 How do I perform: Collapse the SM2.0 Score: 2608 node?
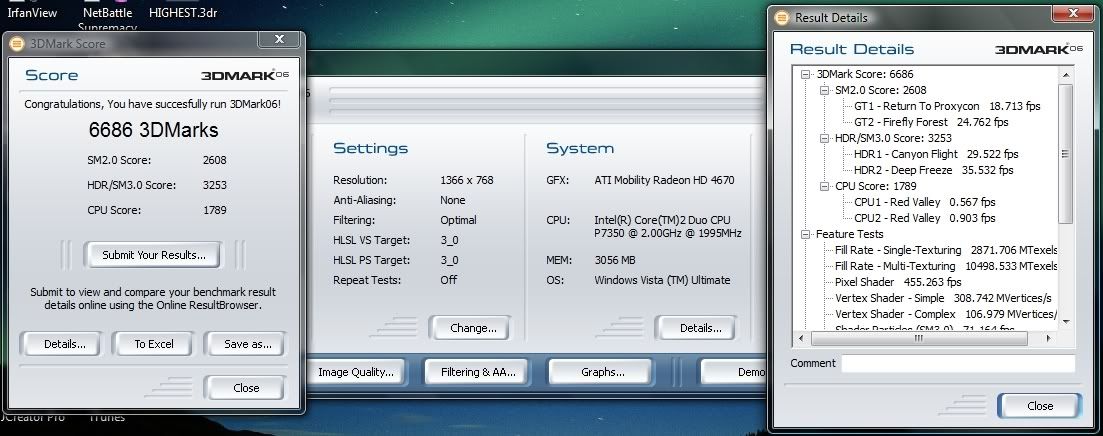825,90
